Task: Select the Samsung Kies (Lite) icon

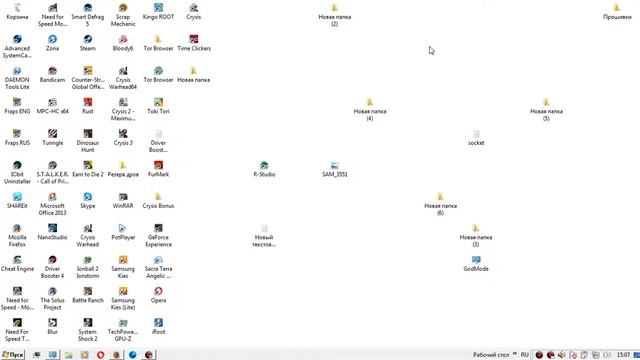Action: click(x=123, y=298)
